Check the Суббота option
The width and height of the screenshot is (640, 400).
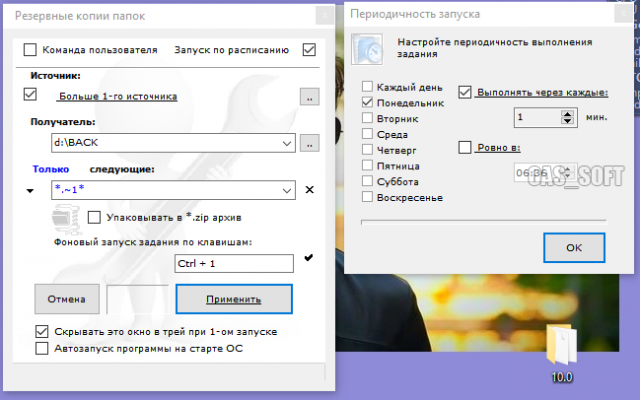pyautogui.click(x=367, y=181)
